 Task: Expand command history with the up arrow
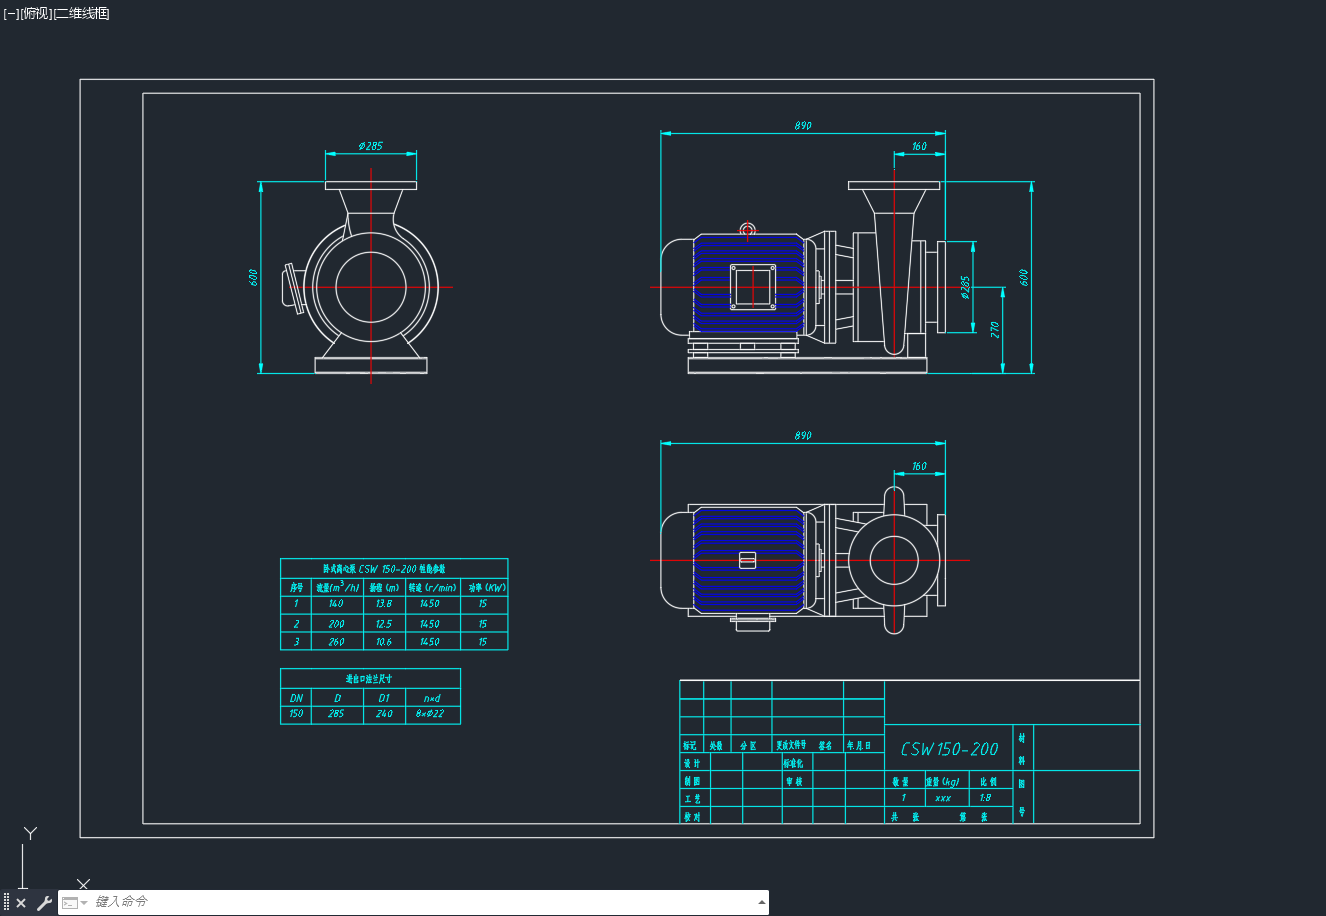click(x=762, y=902)
